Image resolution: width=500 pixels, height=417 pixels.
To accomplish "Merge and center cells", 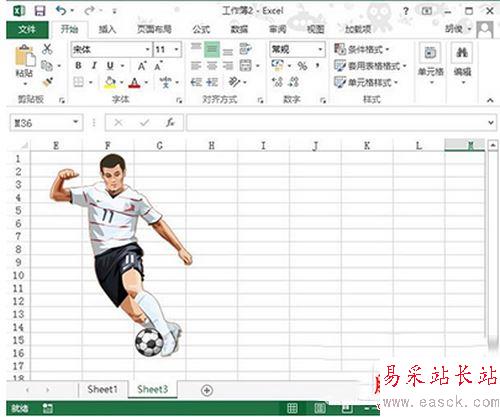I will tap(246, 66).
